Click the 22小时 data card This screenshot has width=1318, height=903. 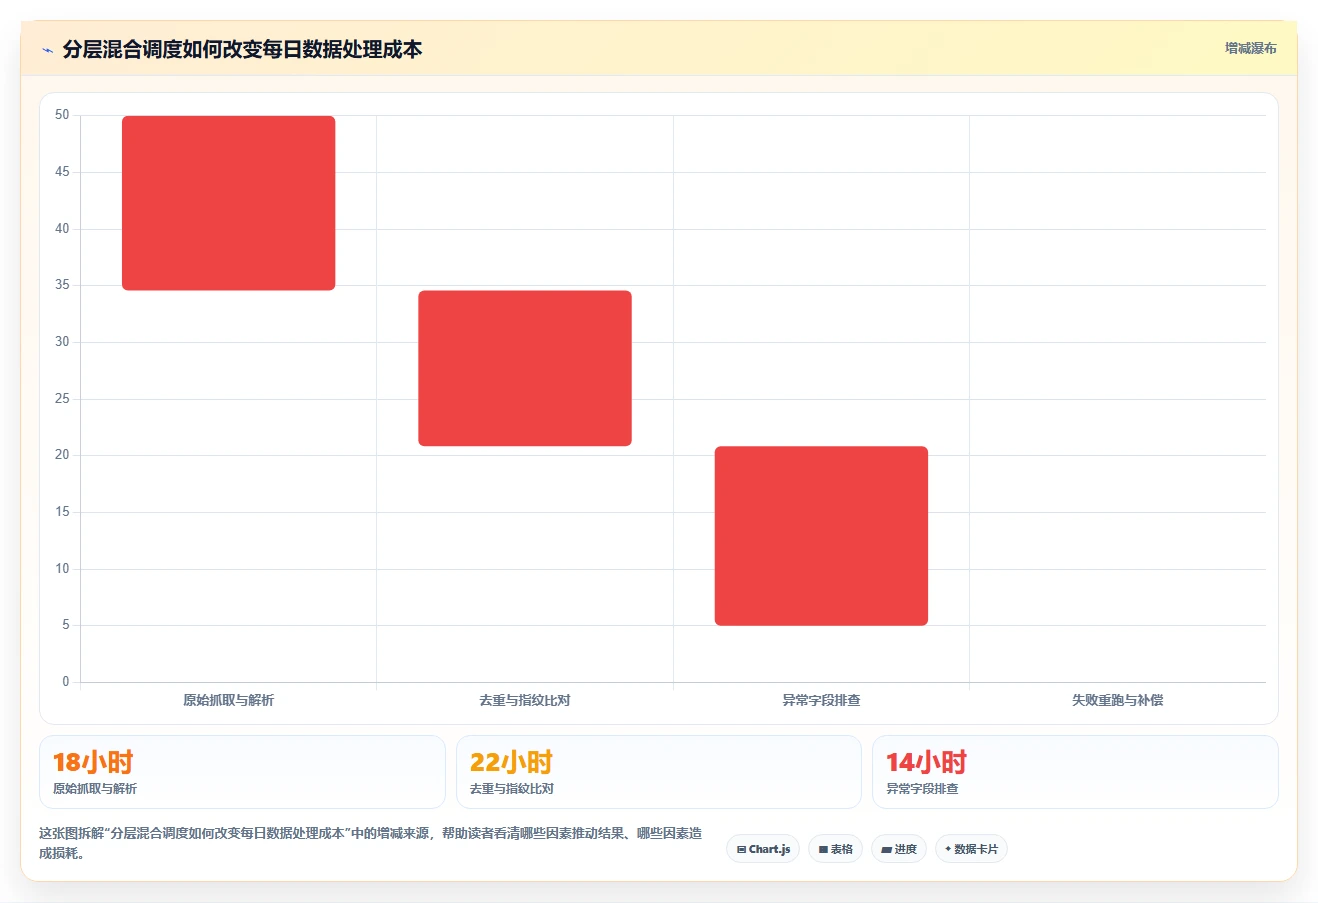(x=658, y=772)
